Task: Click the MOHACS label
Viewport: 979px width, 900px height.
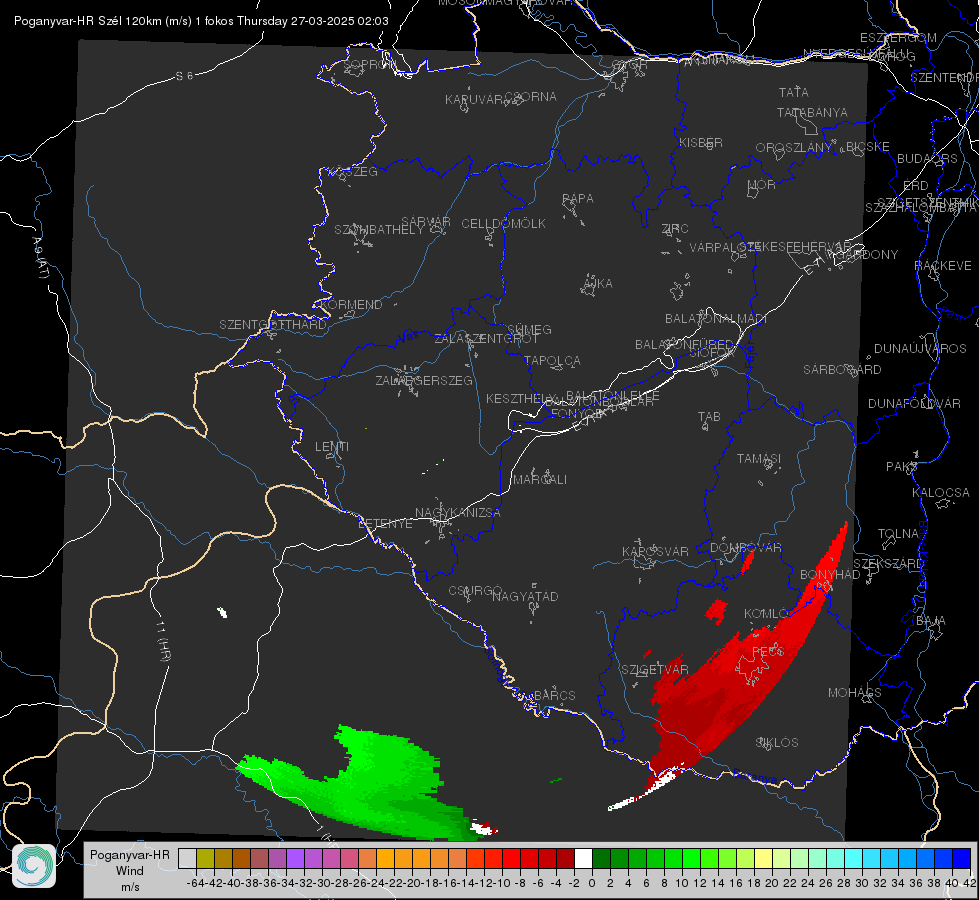Action: [x=854, y=693]
